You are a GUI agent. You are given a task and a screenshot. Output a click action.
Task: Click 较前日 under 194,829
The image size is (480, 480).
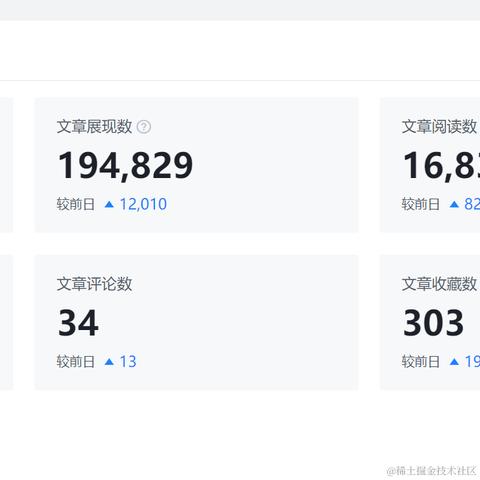point(76,204)
